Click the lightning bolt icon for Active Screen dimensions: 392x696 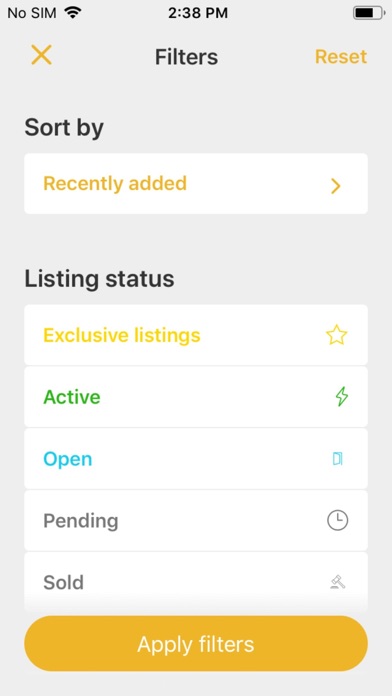(x=341, y=396)
